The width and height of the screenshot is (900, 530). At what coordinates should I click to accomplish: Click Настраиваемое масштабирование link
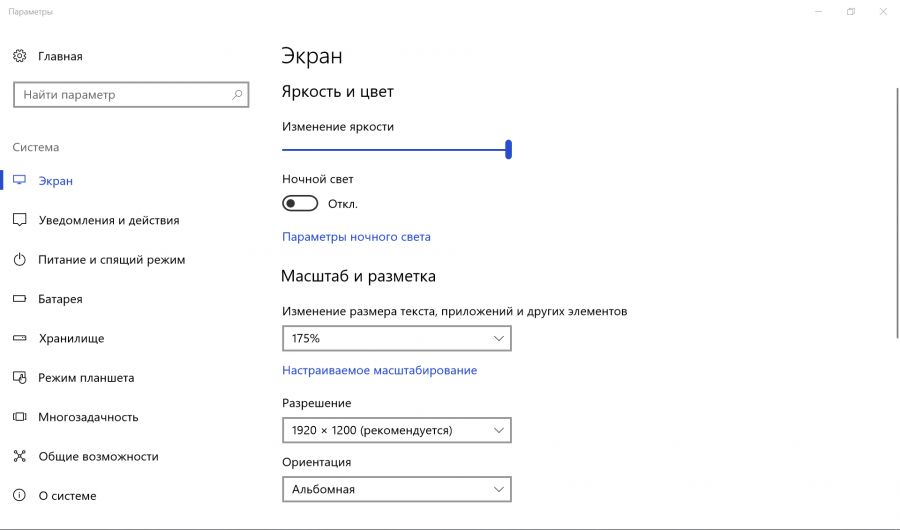tap(379, 370)
